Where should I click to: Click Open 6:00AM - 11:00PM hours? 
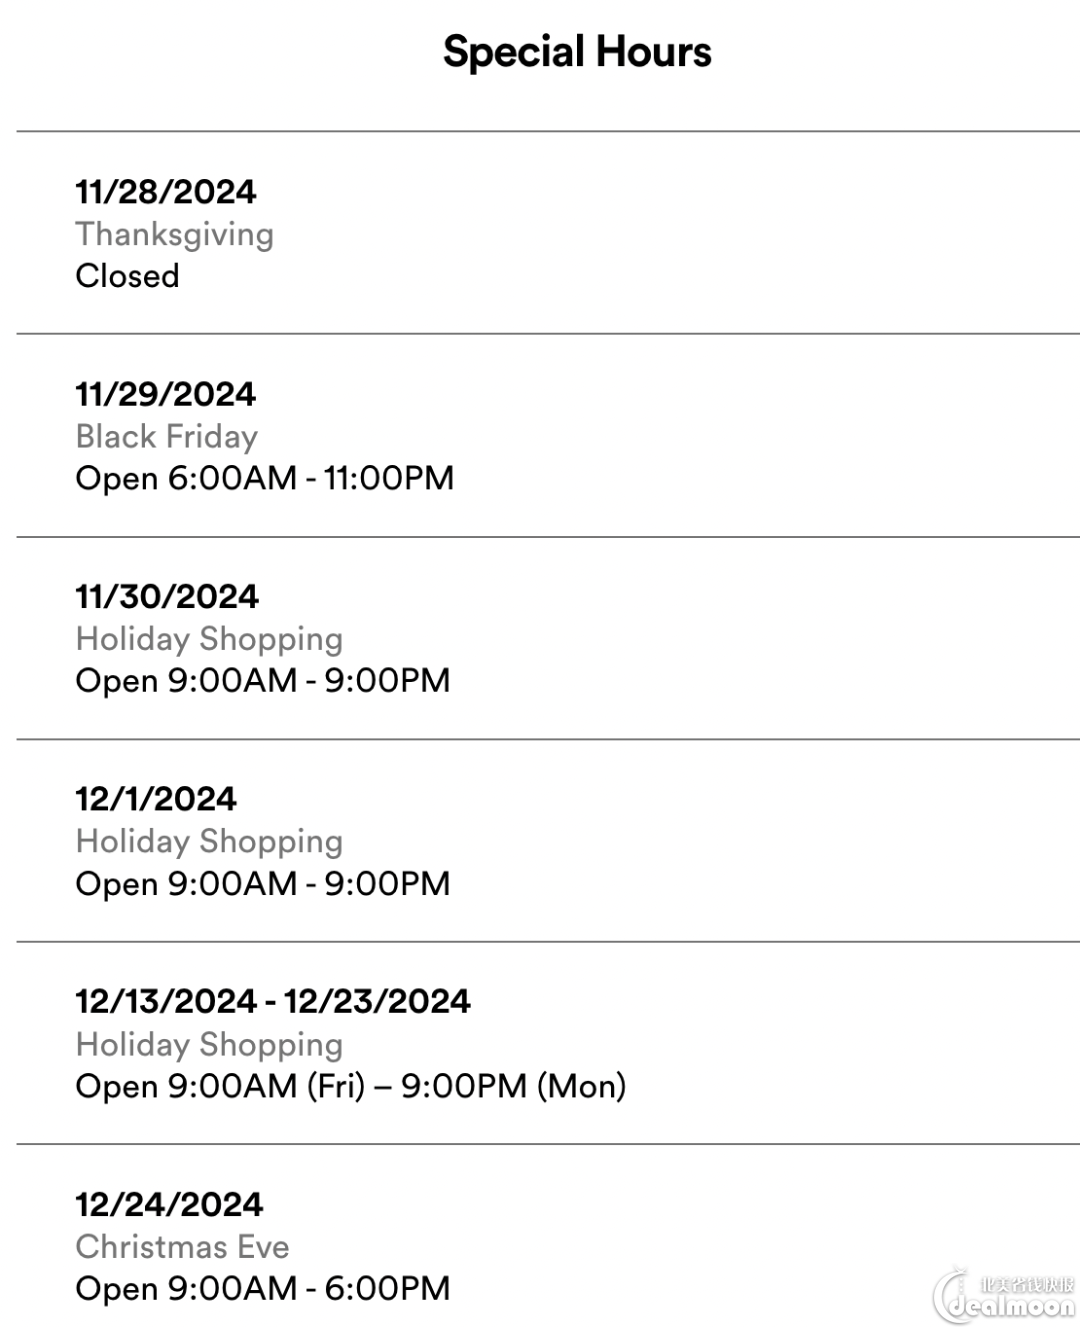tap(265, 478)
